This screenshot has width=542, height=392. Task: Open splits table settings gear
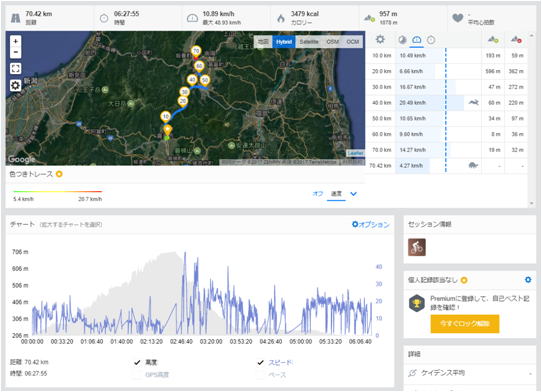(380, 39)
